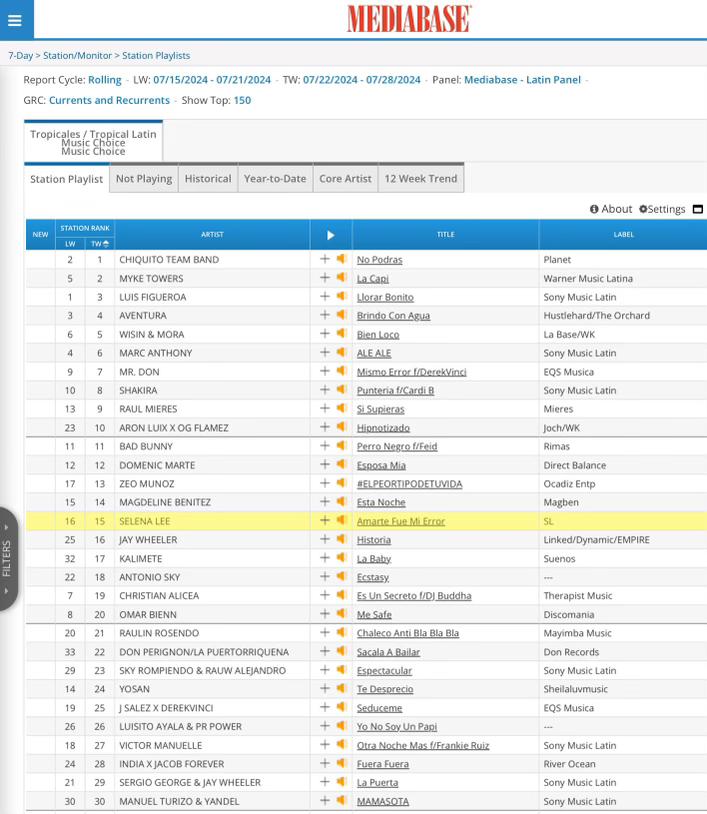
Task: Expand the Filters side panel
Action: pos(7,559)
